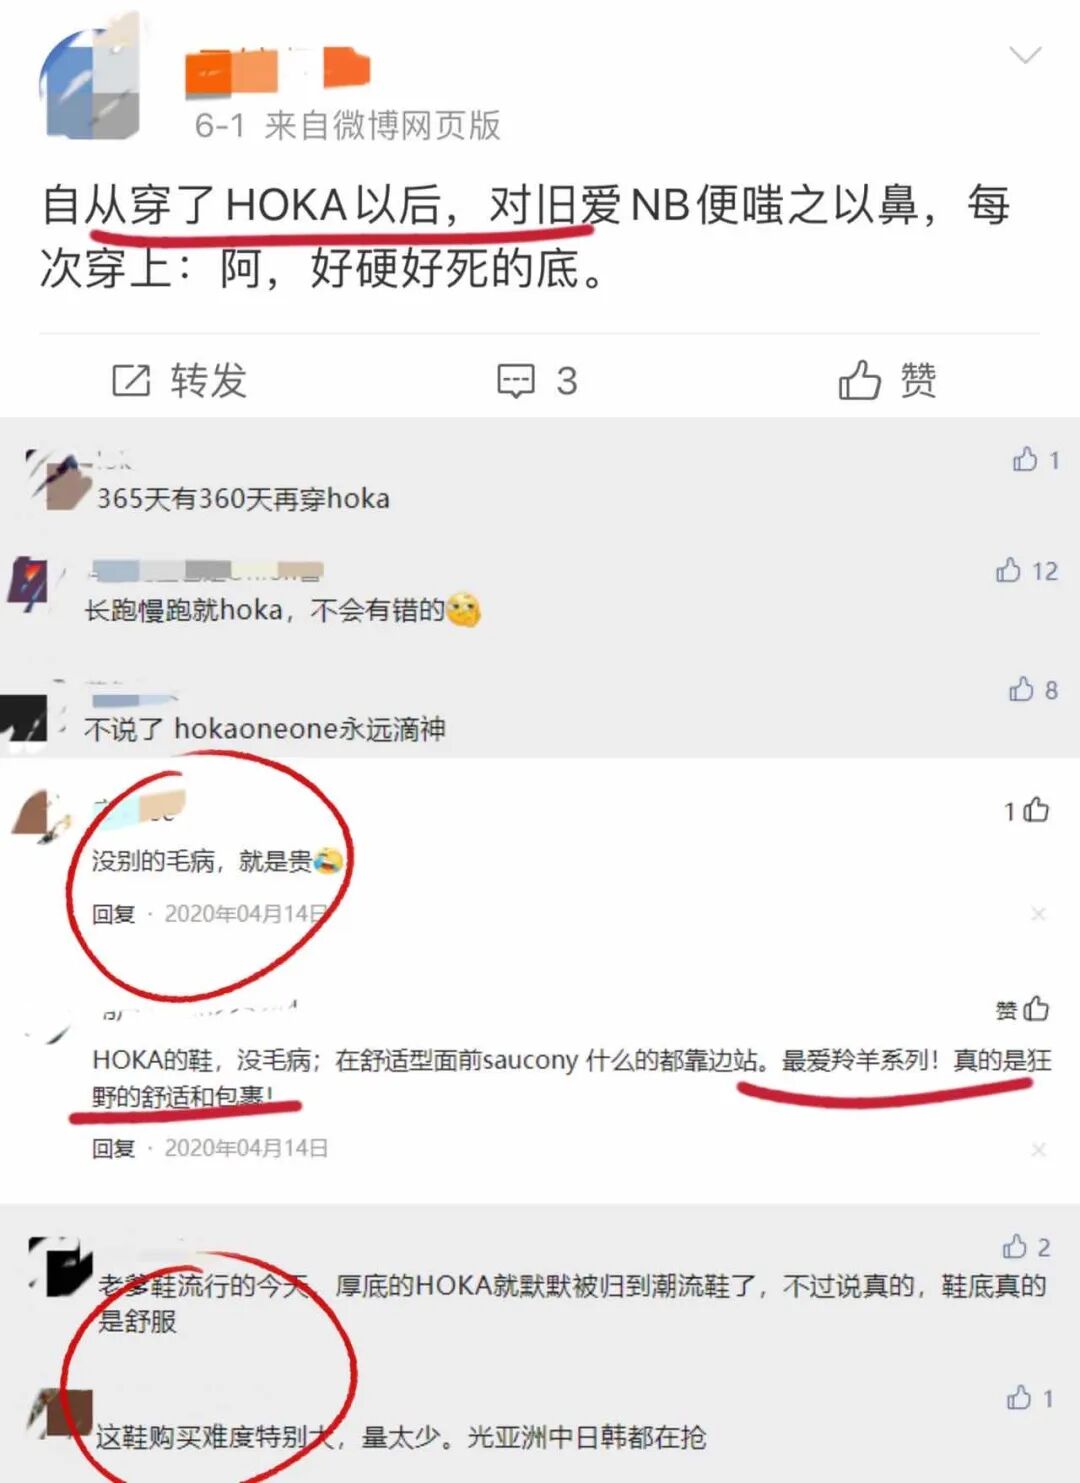Reply to the 就是贵 comment via 回复
The image size is (1080, 1483).
[113, 914]
